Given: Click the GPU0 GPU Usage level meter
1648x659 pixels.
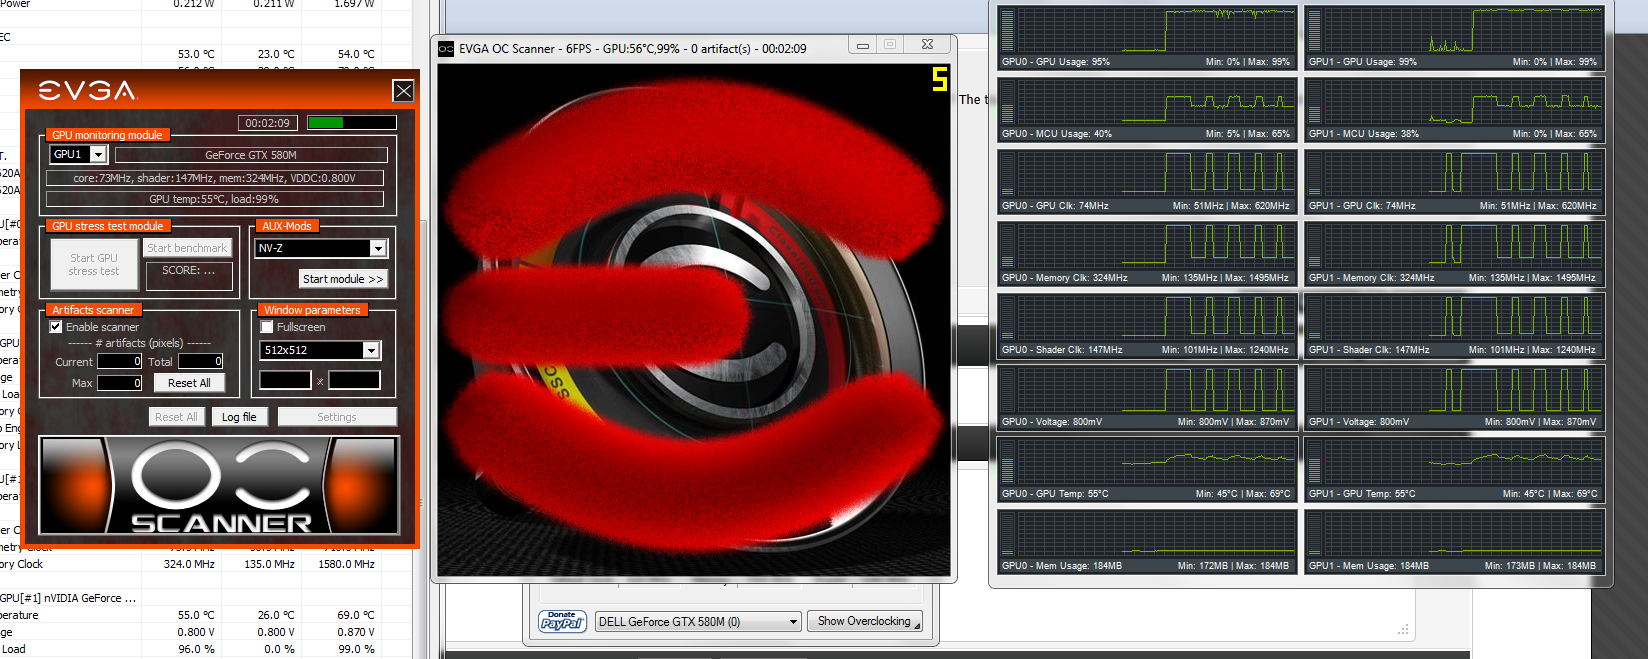Looking at the screenshot, I should coord(1007,30).
